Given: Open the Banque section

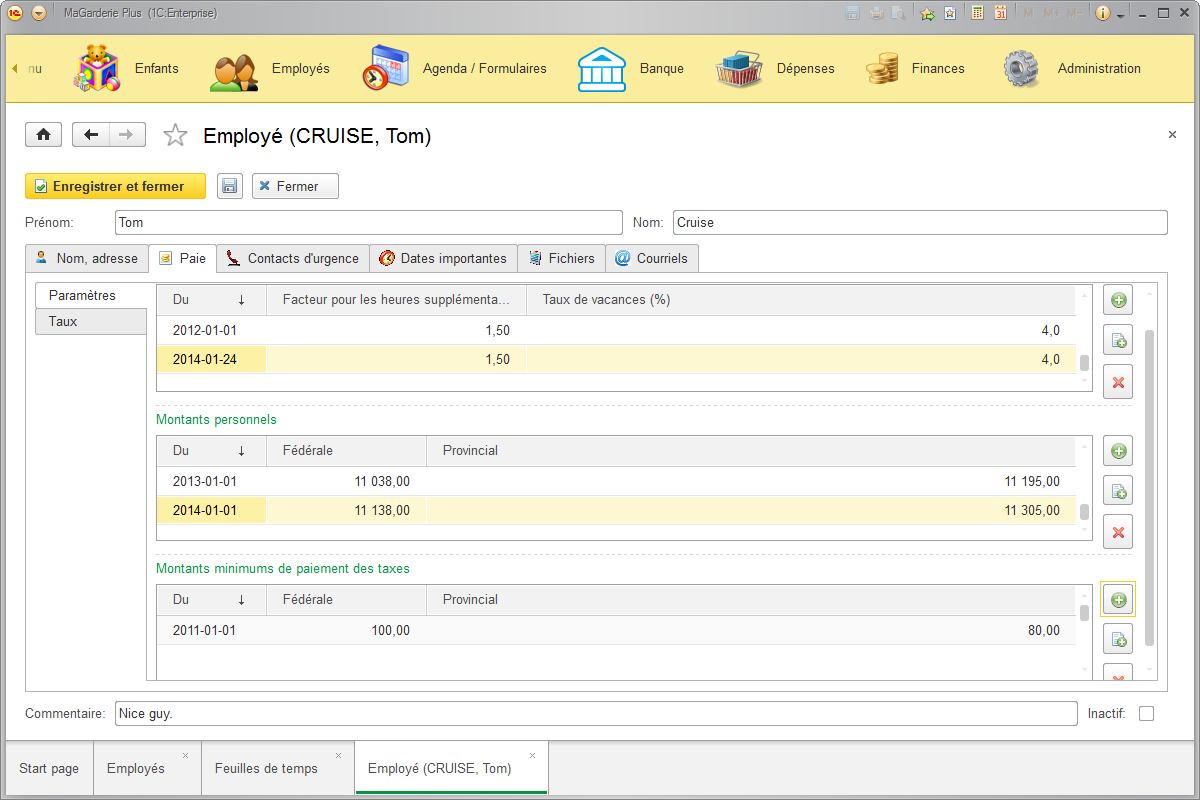Looking at the screenshot, I should 661,68.
